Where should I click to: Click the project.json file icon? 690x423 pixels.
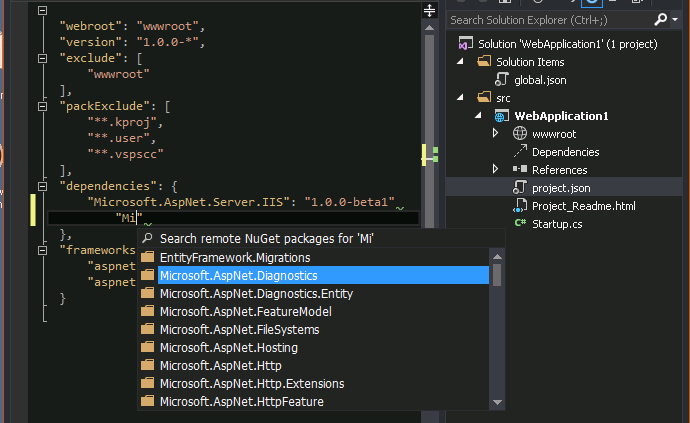click(520, 188)
